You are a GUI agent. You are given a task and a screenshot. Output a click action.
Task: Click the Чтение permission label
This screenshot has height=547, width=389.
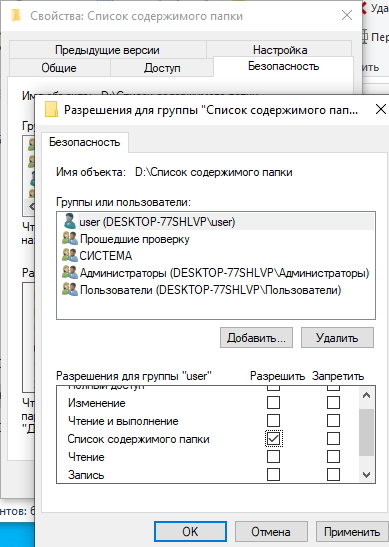point(86,457)
